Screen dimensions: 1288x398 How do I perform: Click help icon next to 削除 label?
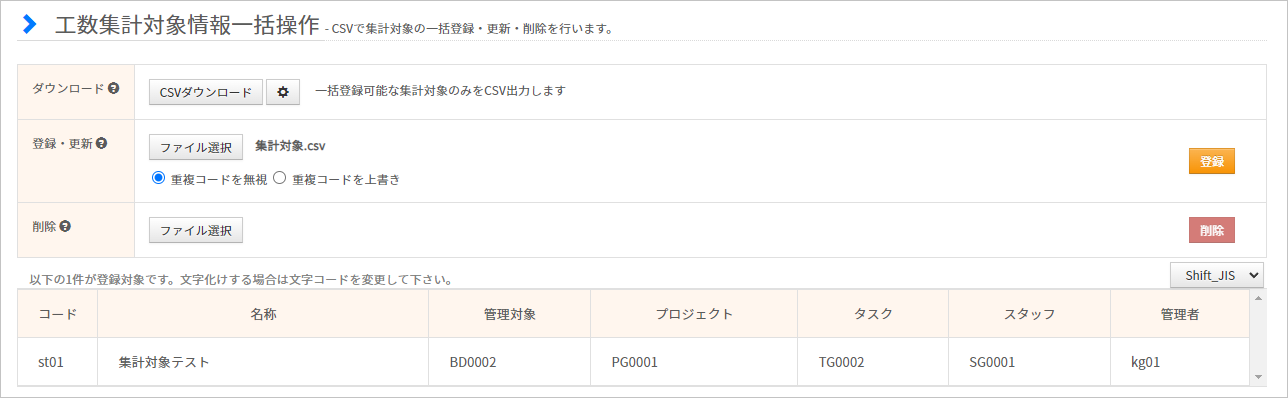point(65,226)
